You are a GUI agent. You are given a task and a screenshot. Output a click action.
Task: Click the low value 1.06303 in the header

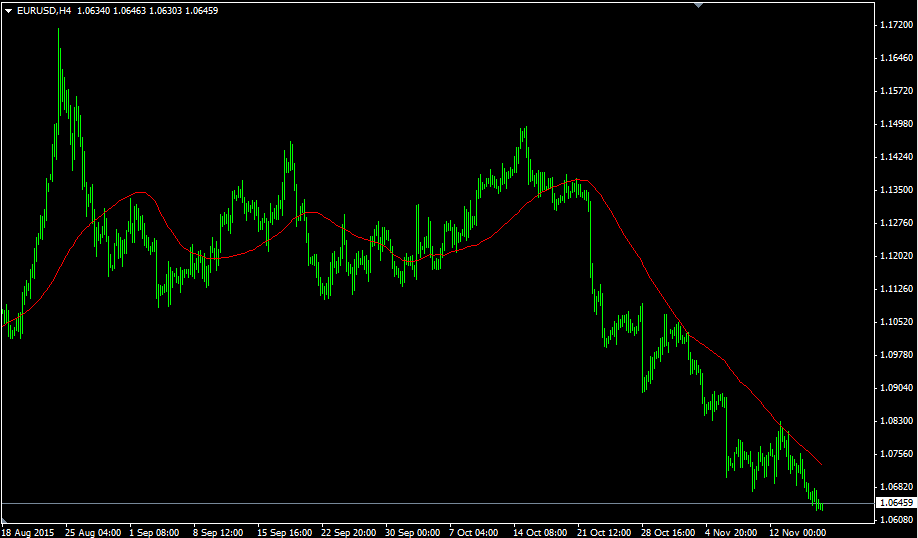[x=165, y=11]
